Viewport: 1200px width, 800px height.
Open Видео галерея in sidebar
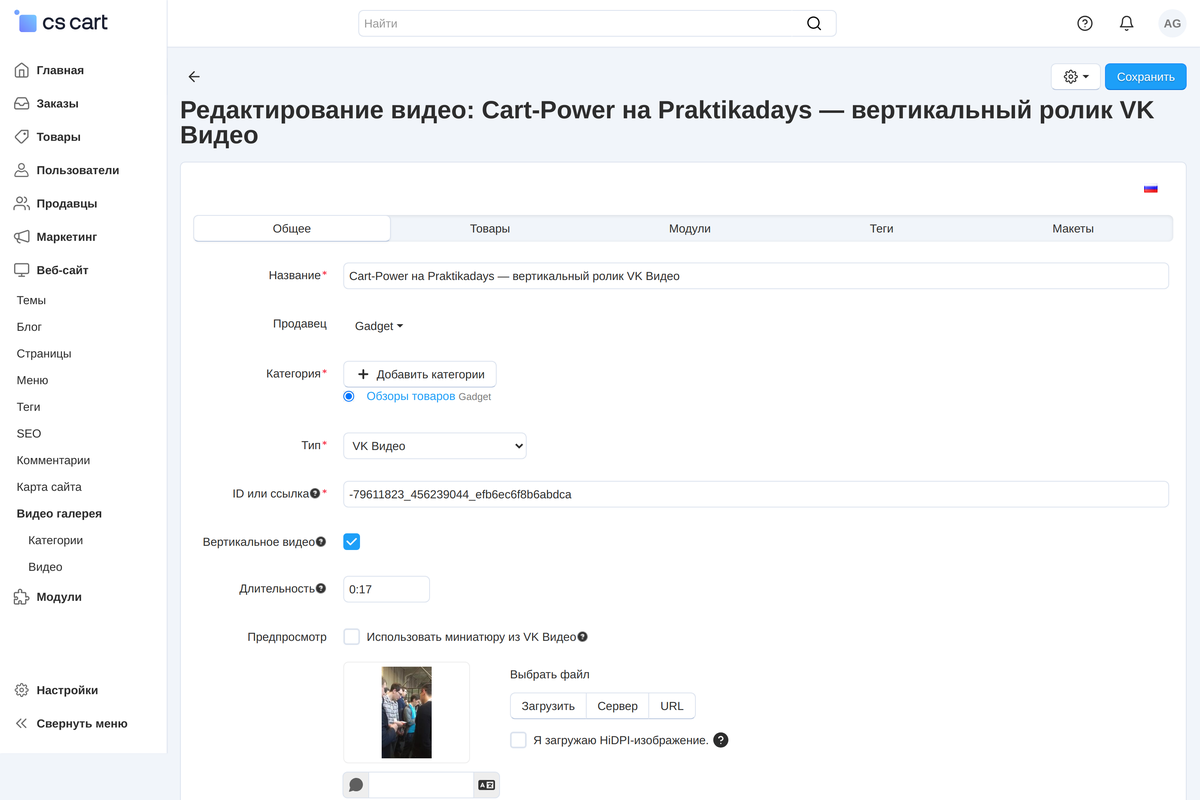coord(59,514)
